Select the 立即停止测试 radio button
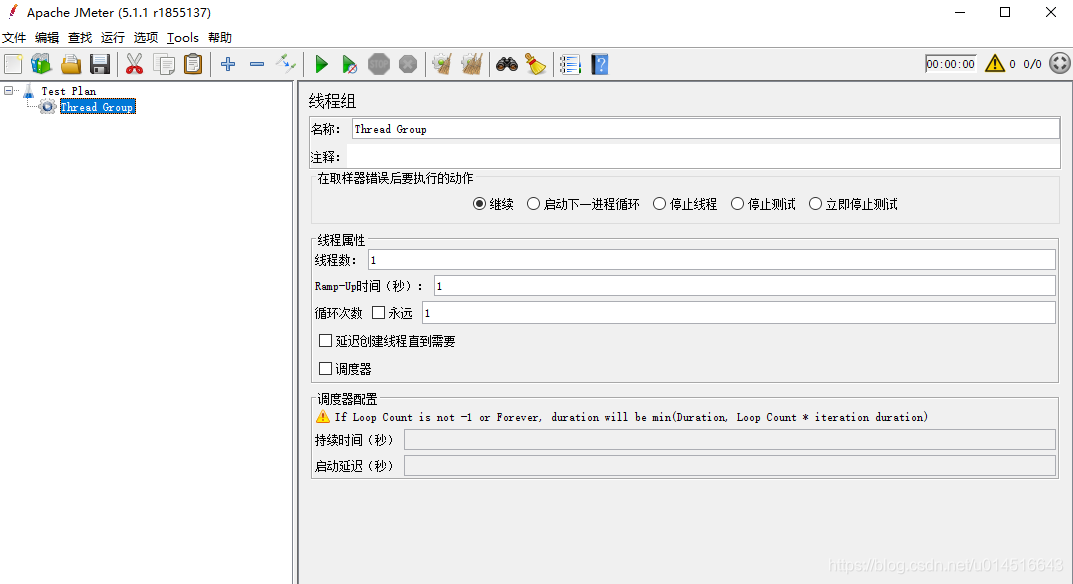 pyautogui.click(x=815, y=204)
